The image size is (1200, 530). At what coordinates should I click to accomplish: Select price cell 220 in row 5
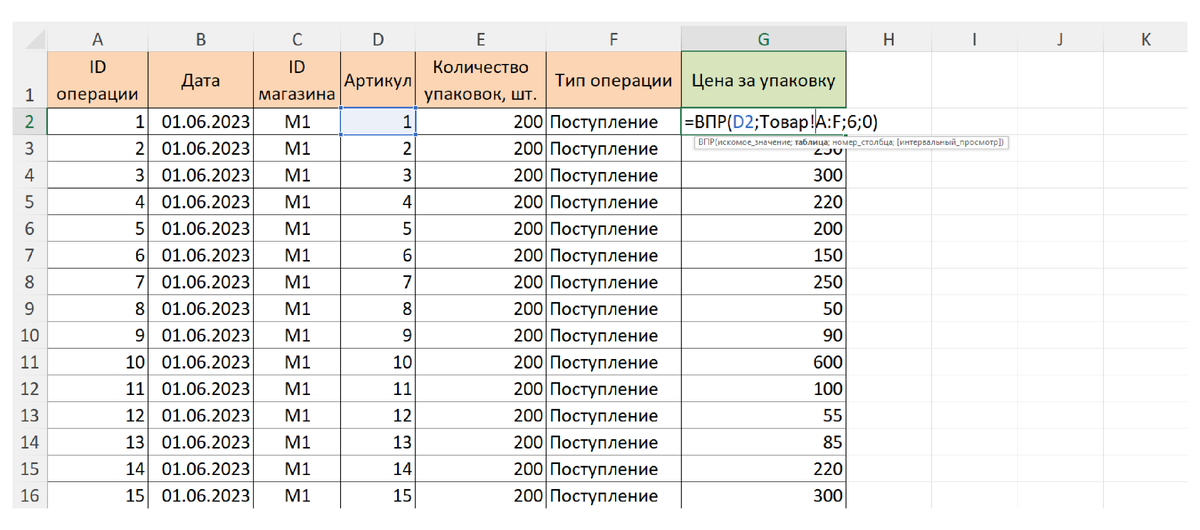[763, 202]
